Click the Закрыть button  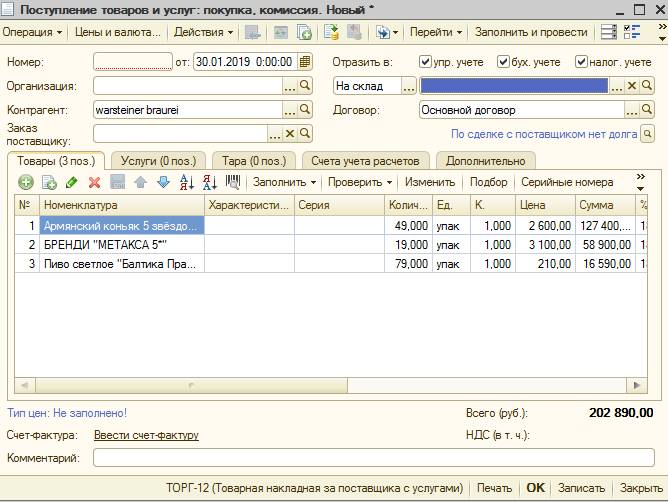[x=641, y=488]
